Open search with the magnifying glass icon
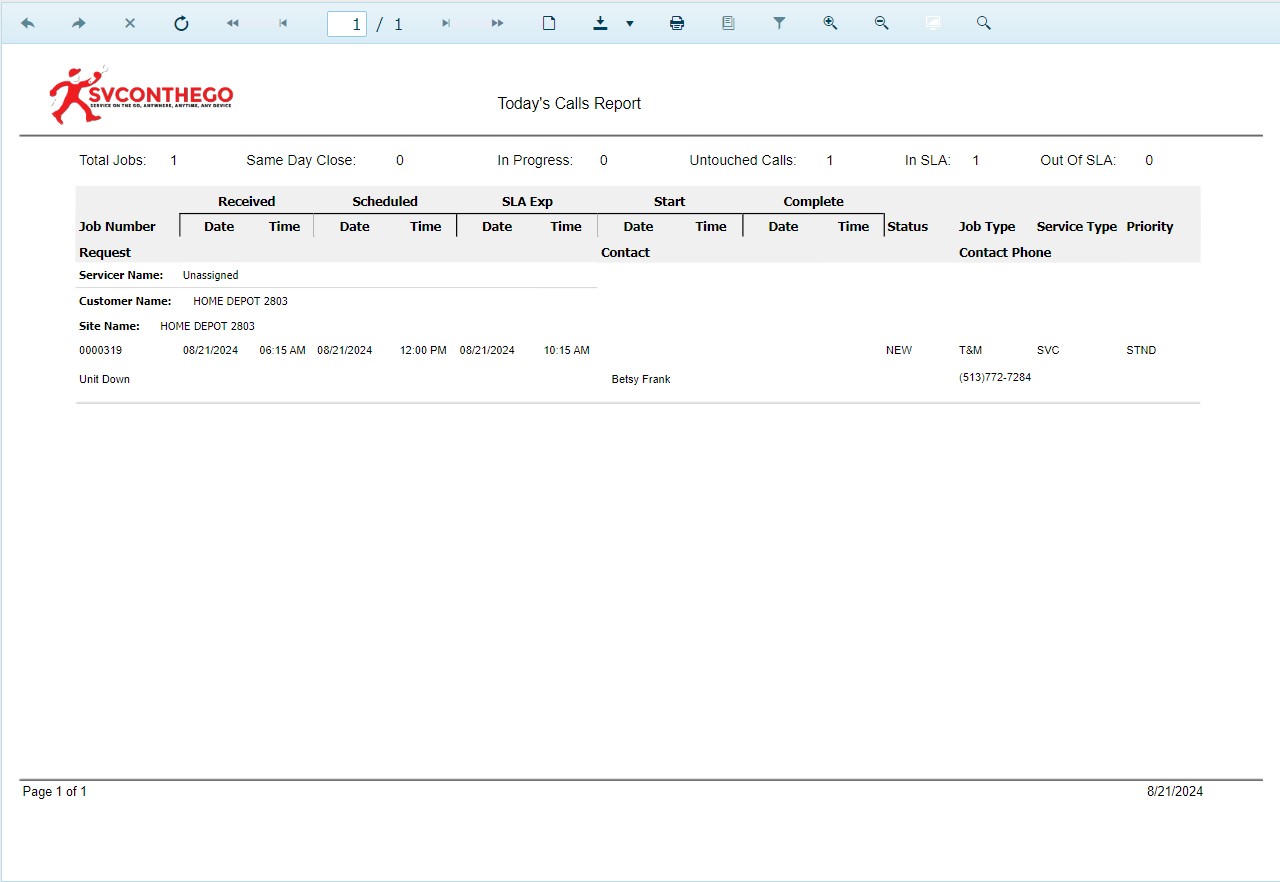 click(x=984, y=23)
